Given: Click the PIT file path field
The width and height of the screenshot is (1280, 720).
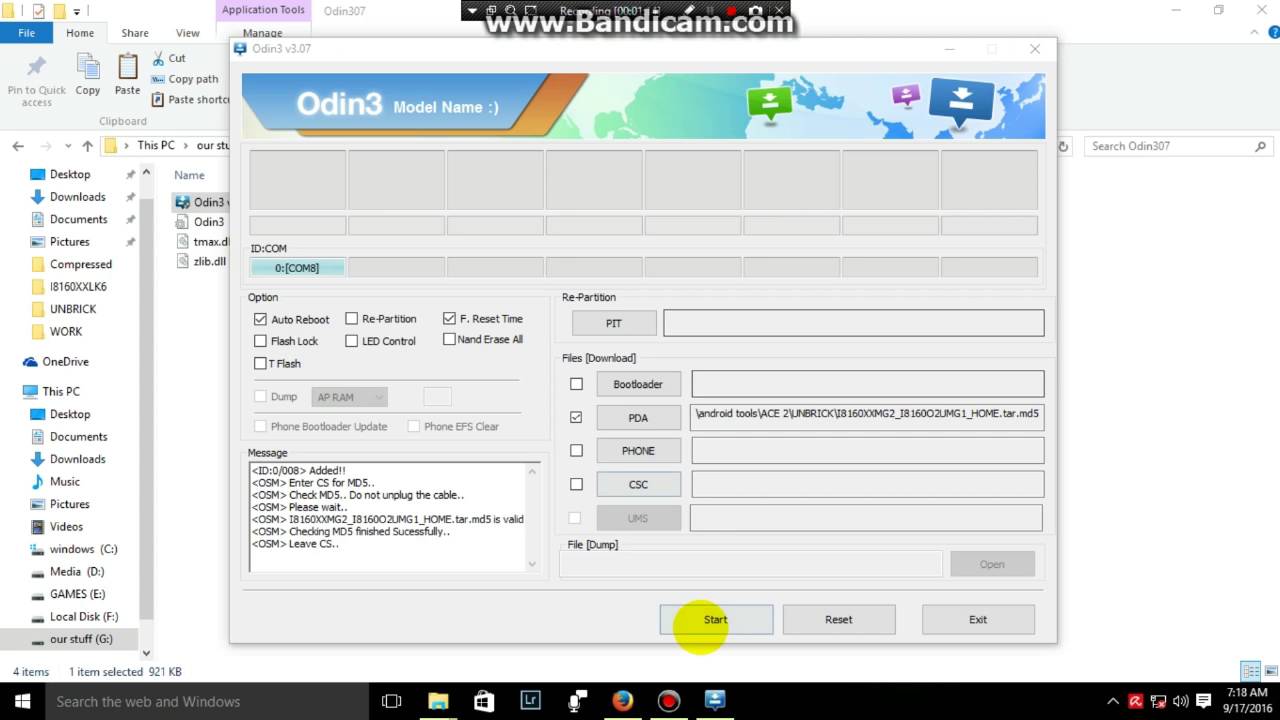Looking at the screenshot, I should click(854, 323).
